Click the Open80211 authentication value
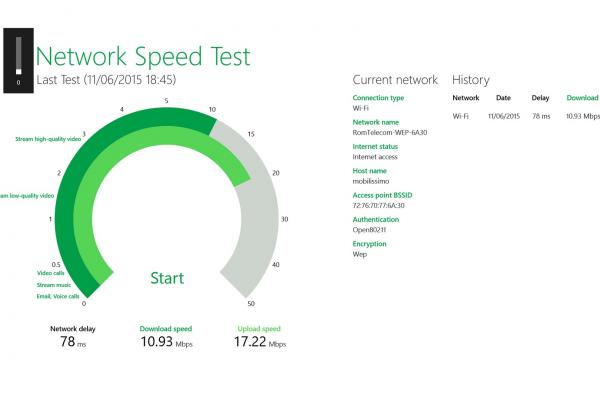This screenshot has width=600, height=400. pyautogui.click(x=369, y=230)
